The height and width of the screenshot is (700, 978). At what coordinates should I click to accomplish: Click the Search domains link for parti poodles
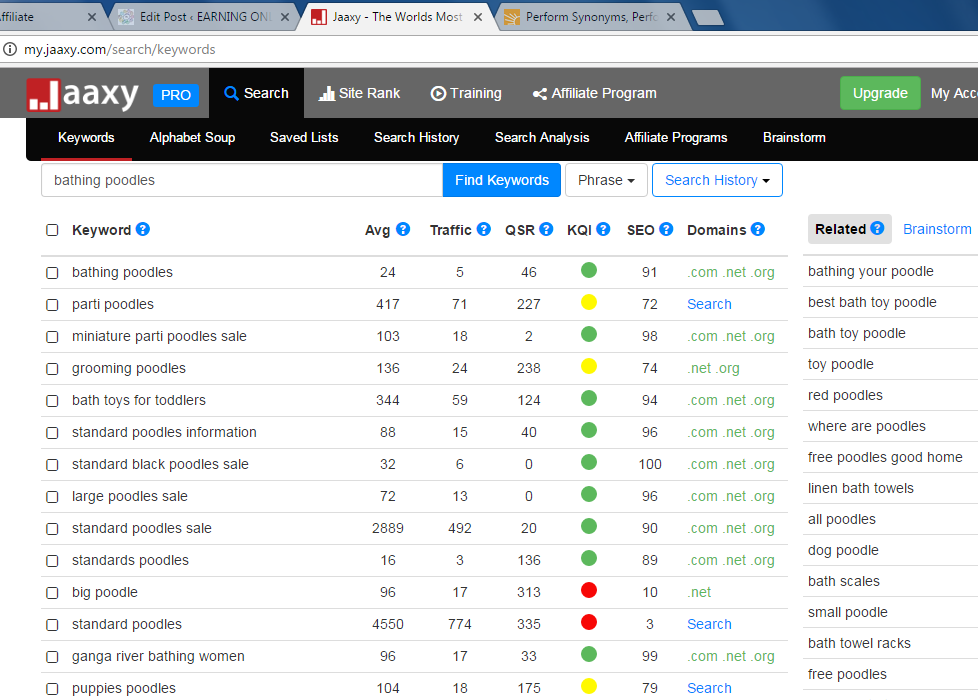tap(709, 304)
